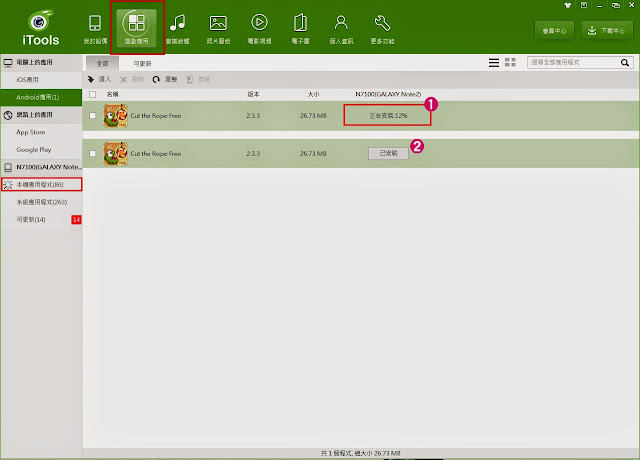The image size is (640, 460).
Task: Click Cut the Rope icon in installing row
Action: [x=116, y=116]
